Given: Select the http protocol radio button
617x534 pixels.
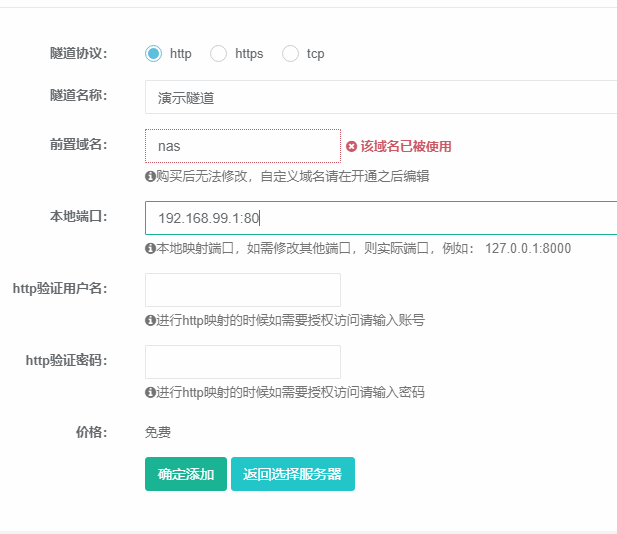Looking at the screenshot, I should (x=153, y=54).
